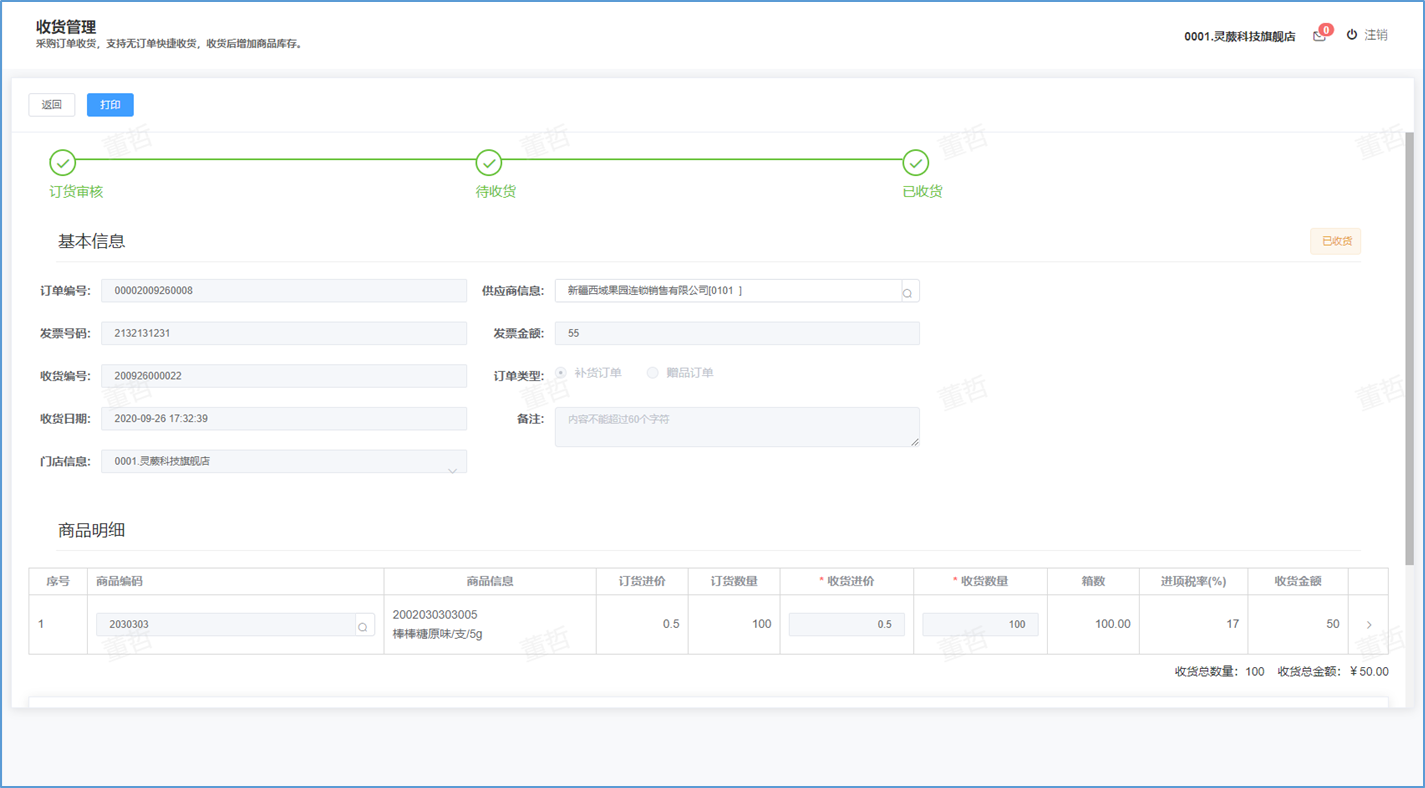1425x788 pixels.
Task: Select the 补货订单 radio button
Action: [x=561, y=373]
